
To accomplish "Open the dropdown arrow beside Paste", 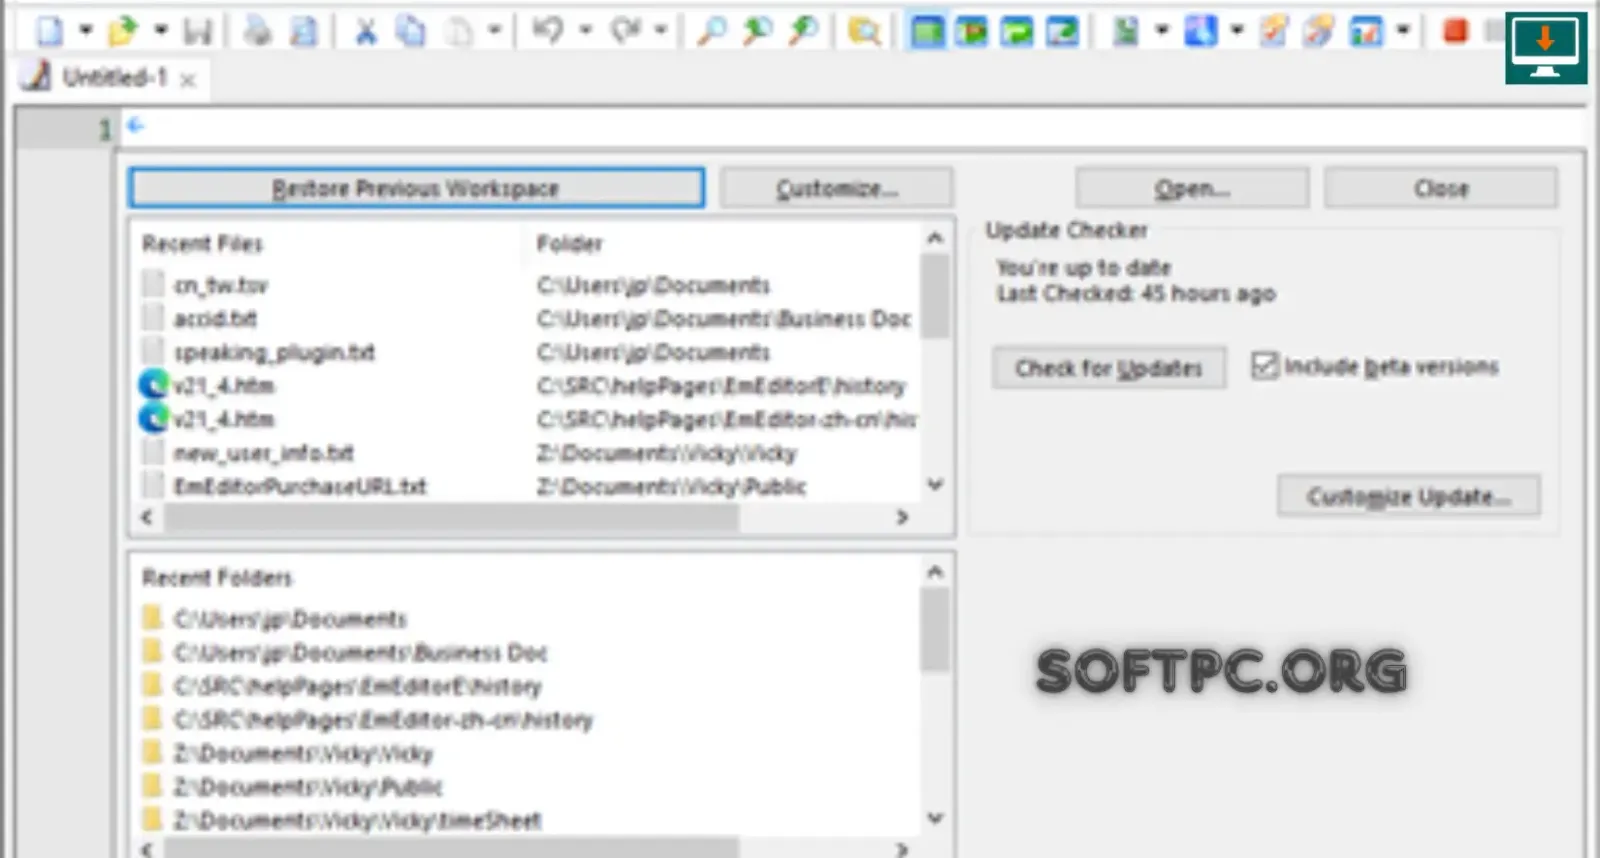I will click(x=494, y=31).
